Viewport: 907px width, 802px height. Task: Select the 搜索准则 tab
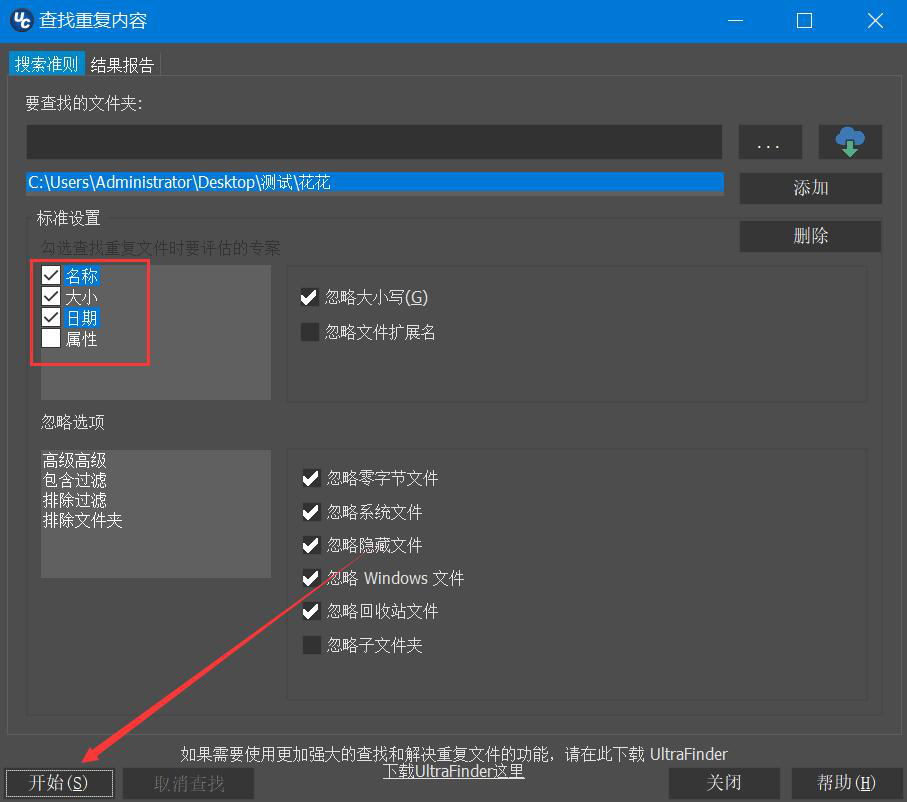(46, 64)
